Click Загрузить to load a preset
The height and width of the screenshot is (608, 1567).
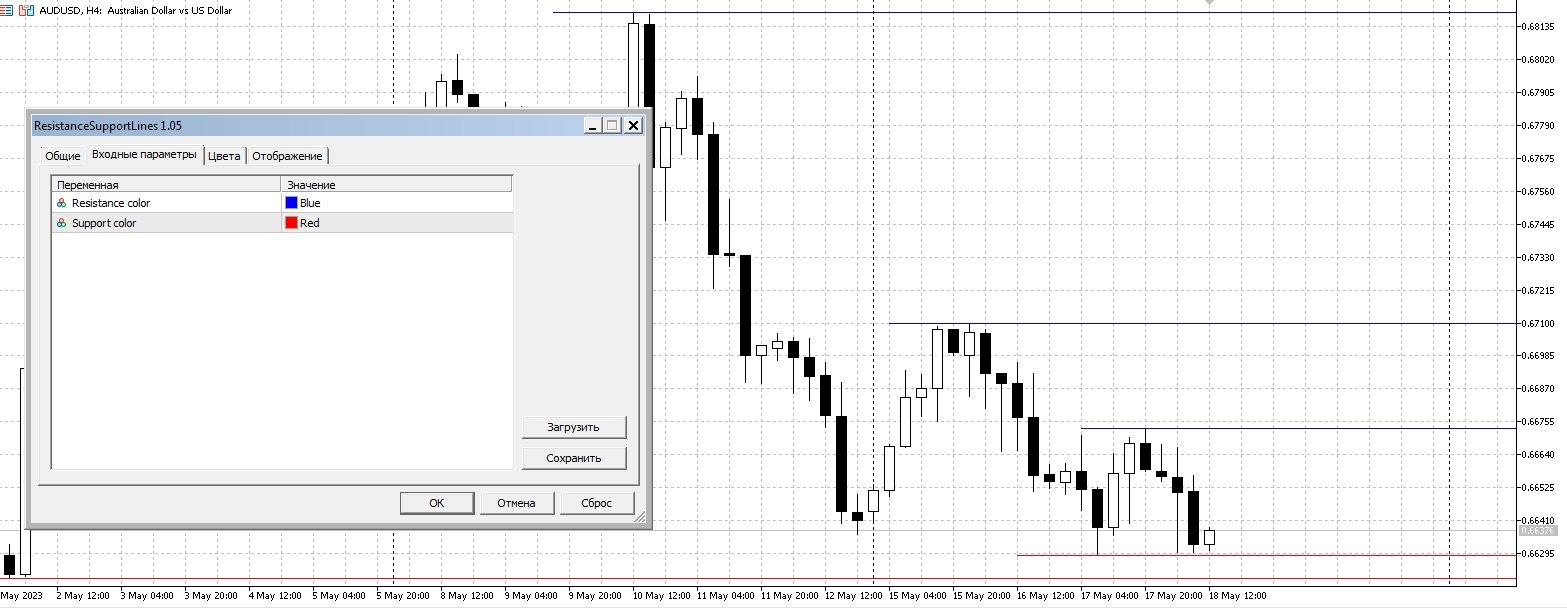574,427
